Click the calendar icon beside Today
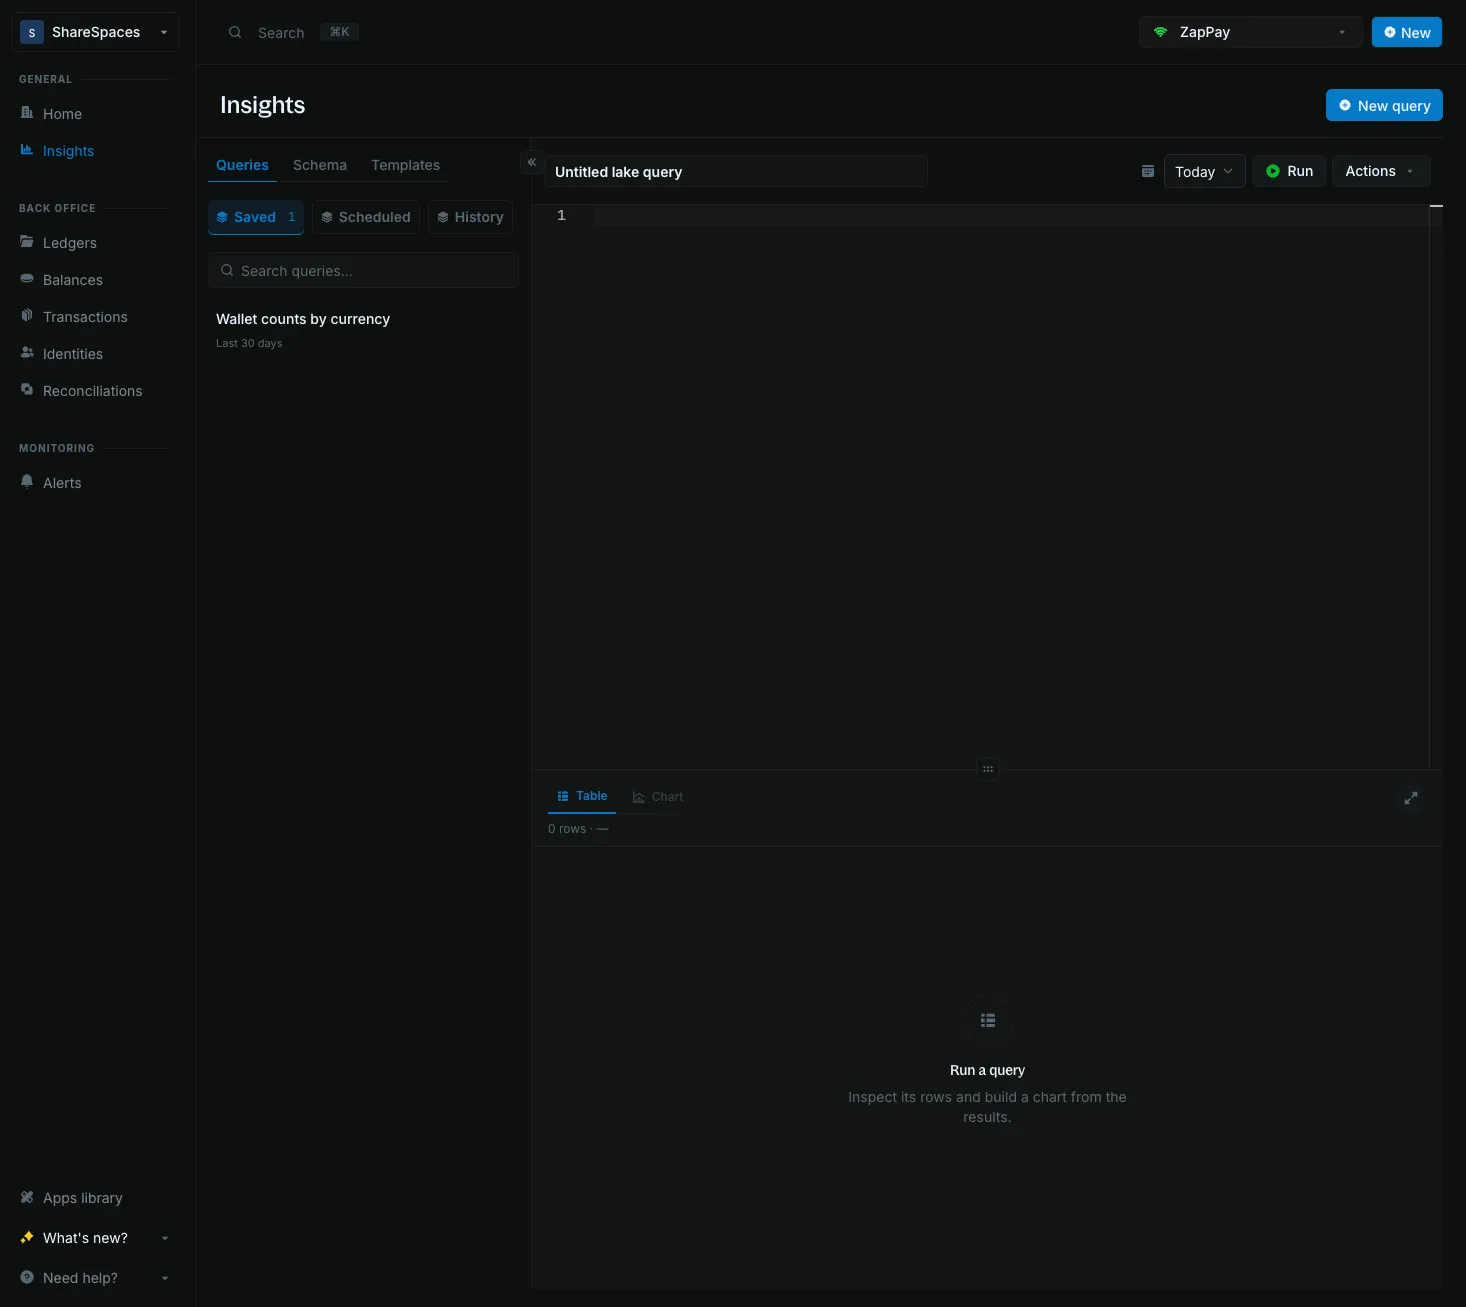The image size is (1466, 1307). point(1148,171)
